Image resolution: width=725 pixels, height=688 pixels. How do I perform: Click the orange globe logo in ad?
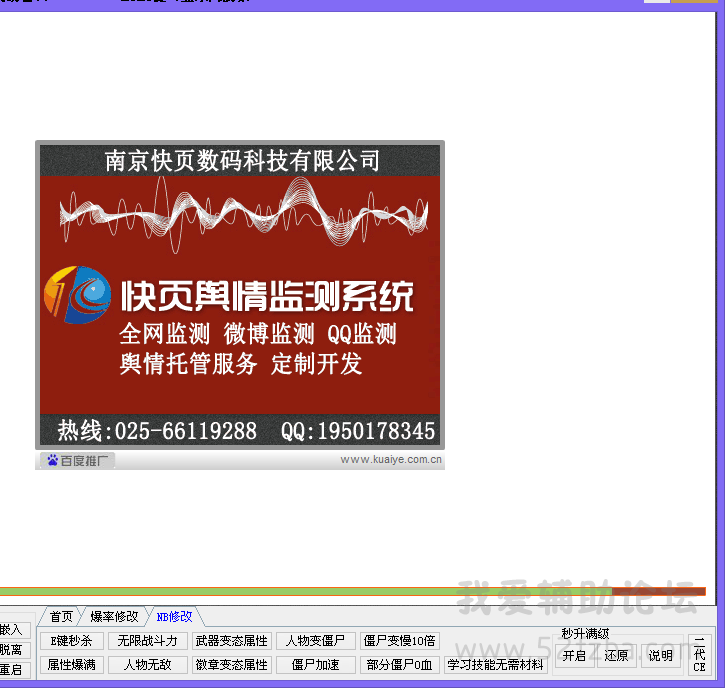coord(77,295)
